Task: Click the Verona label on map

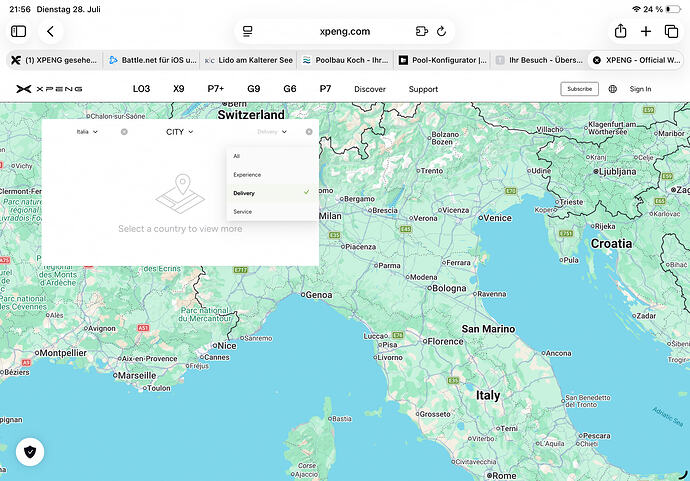Action: (425, 218)
